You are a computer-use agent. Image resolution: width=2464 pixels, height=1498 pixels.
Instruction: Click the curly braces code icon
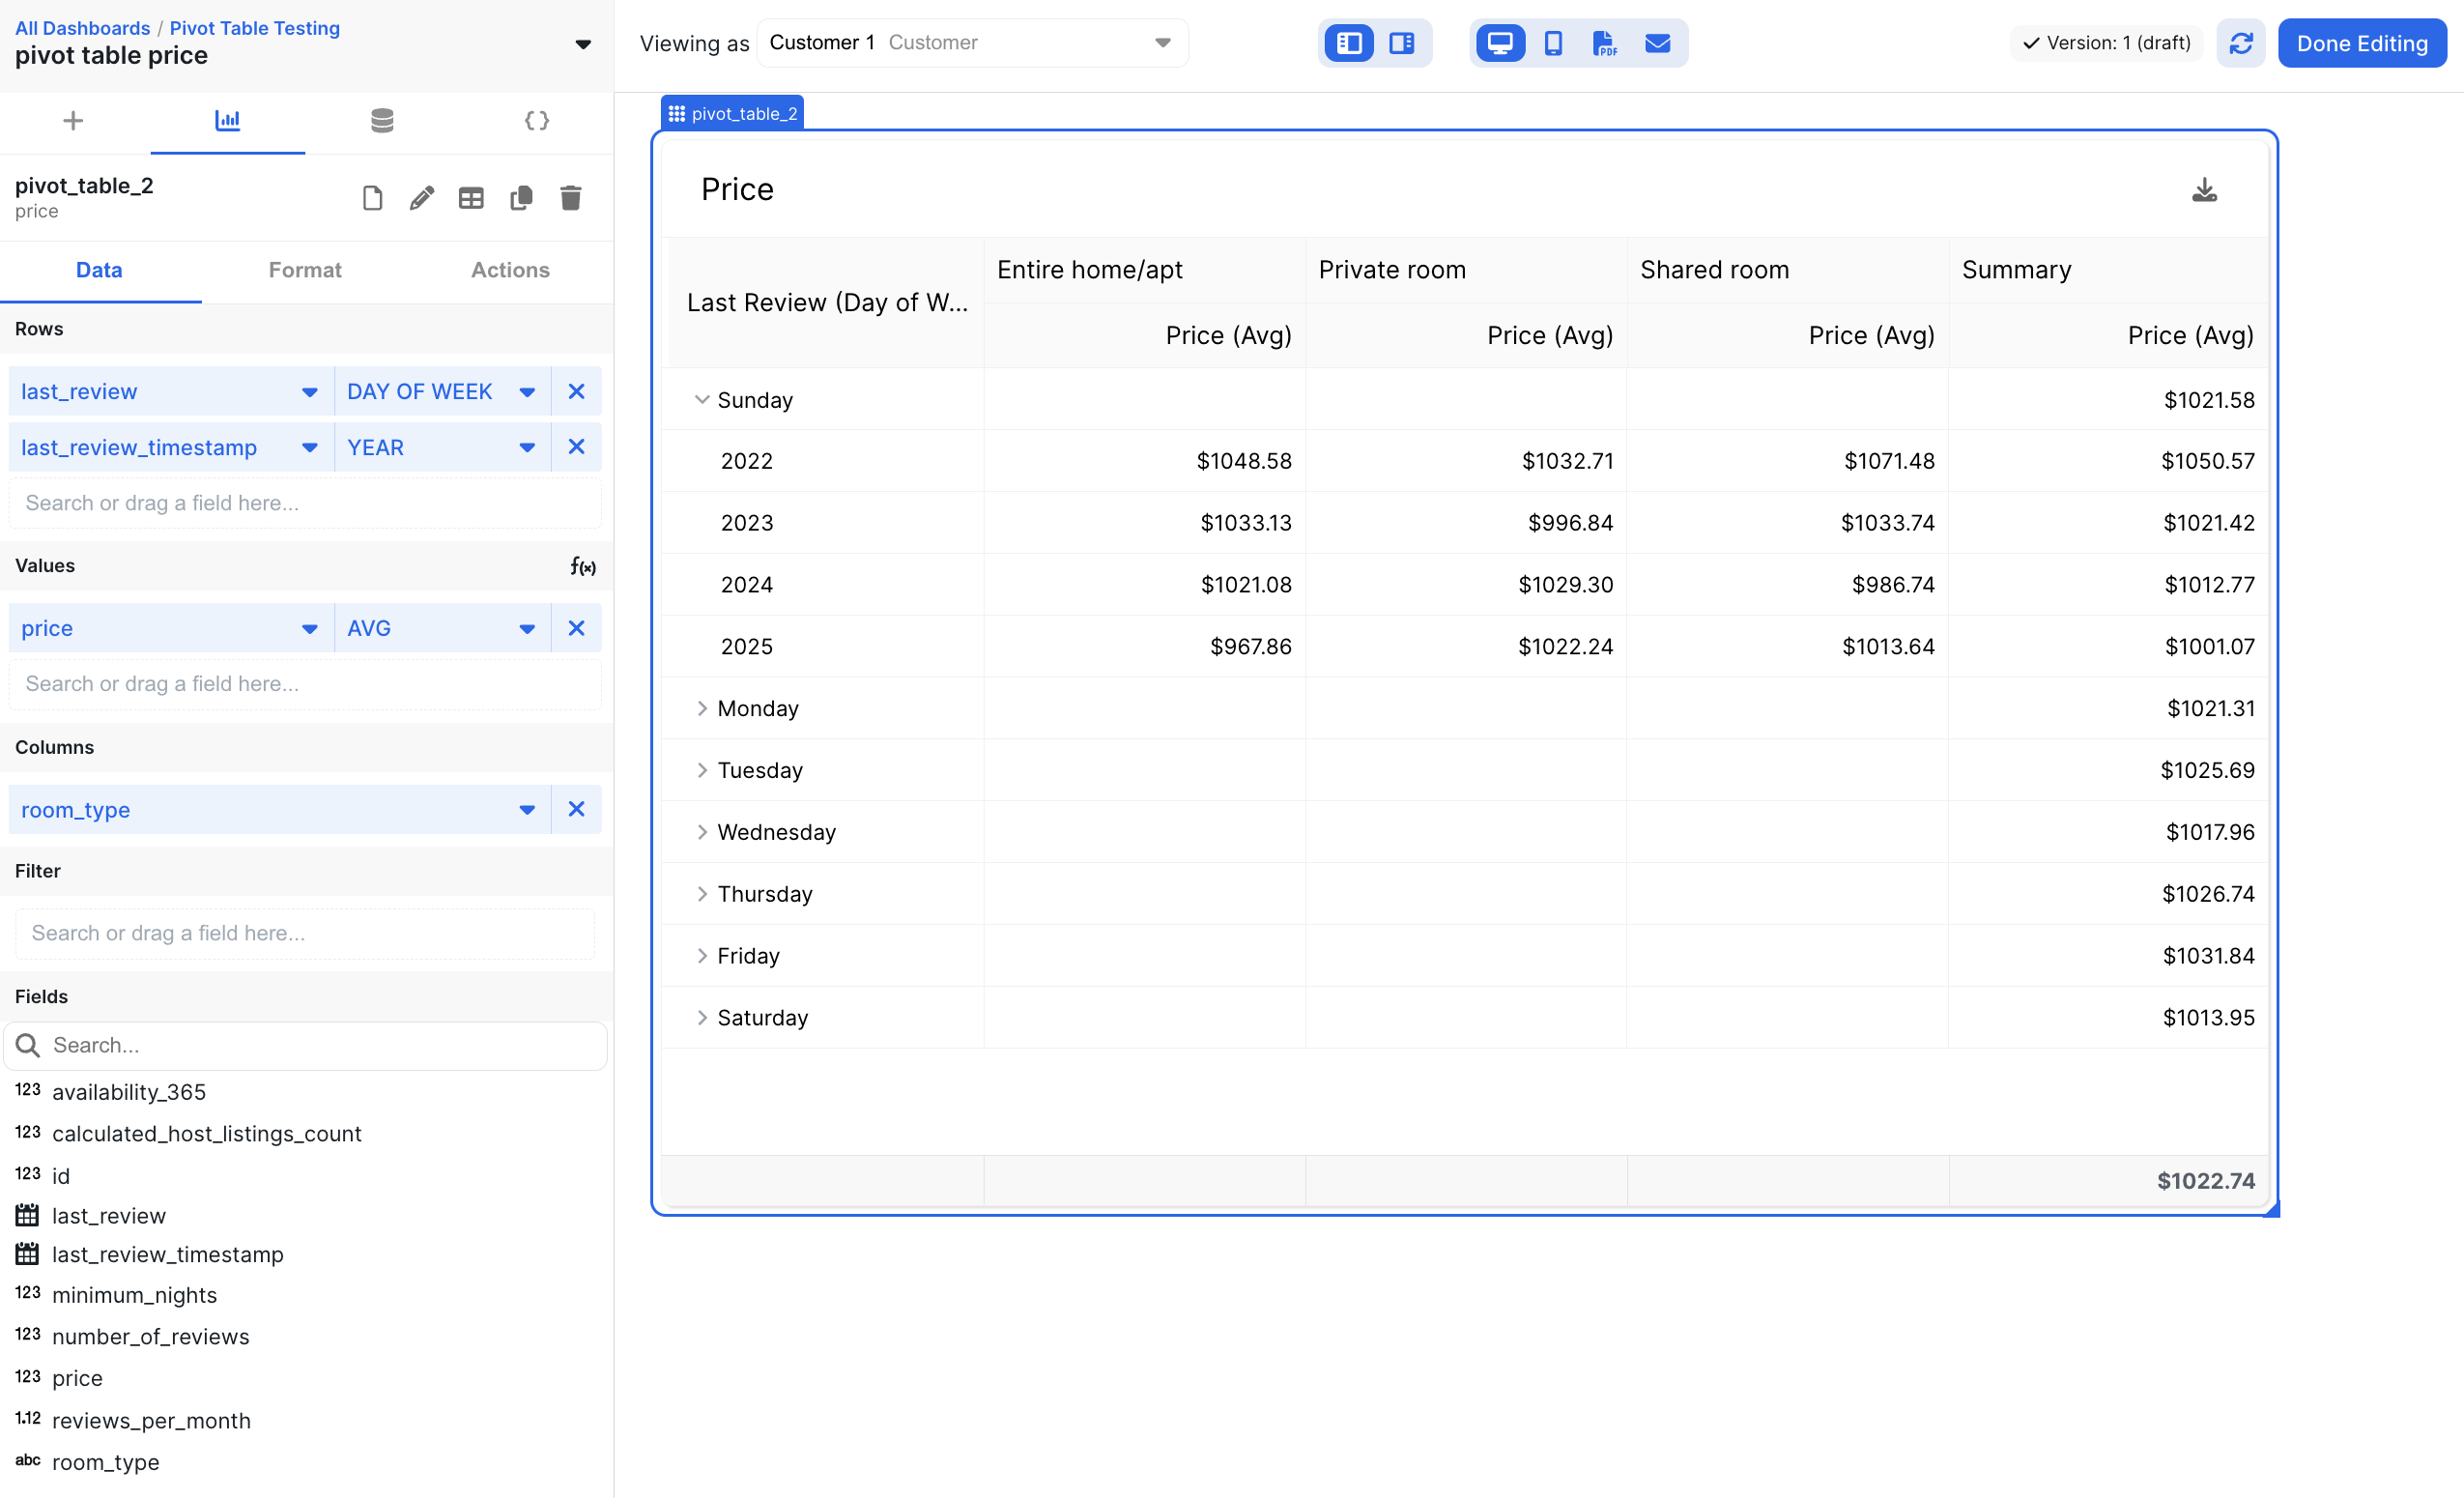point(536,121)
